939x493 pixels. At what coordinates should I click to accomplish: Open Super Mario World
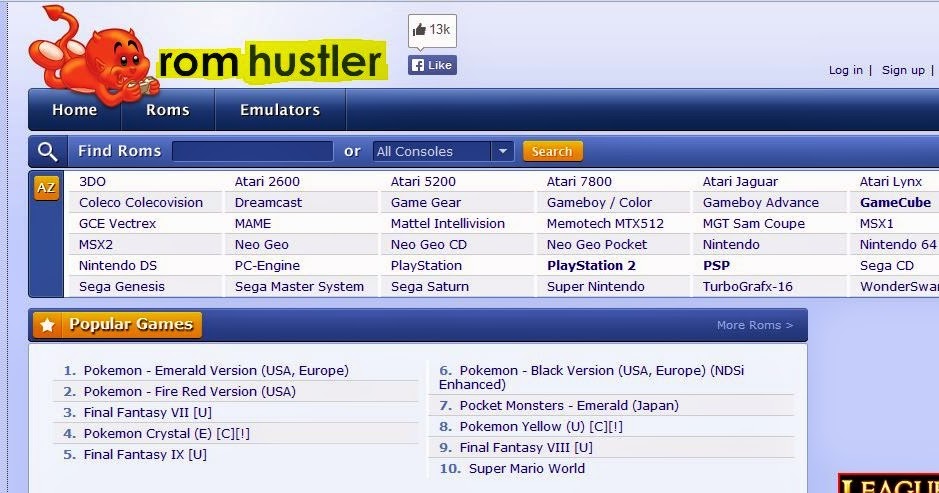coord(527,468)
